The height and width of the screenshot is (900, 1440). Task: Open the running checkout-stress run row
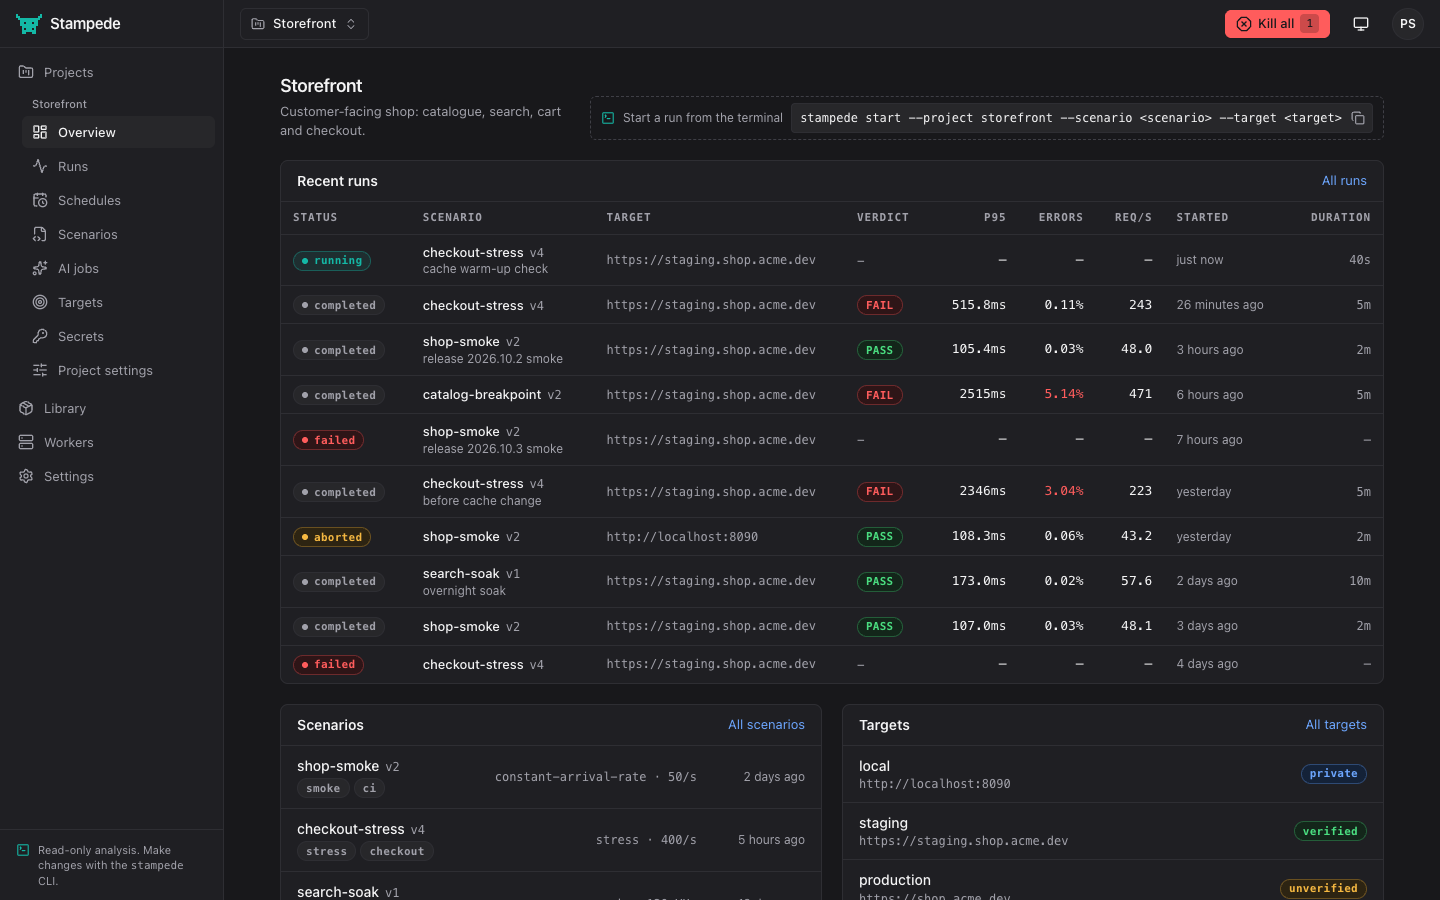pos(832,260)
